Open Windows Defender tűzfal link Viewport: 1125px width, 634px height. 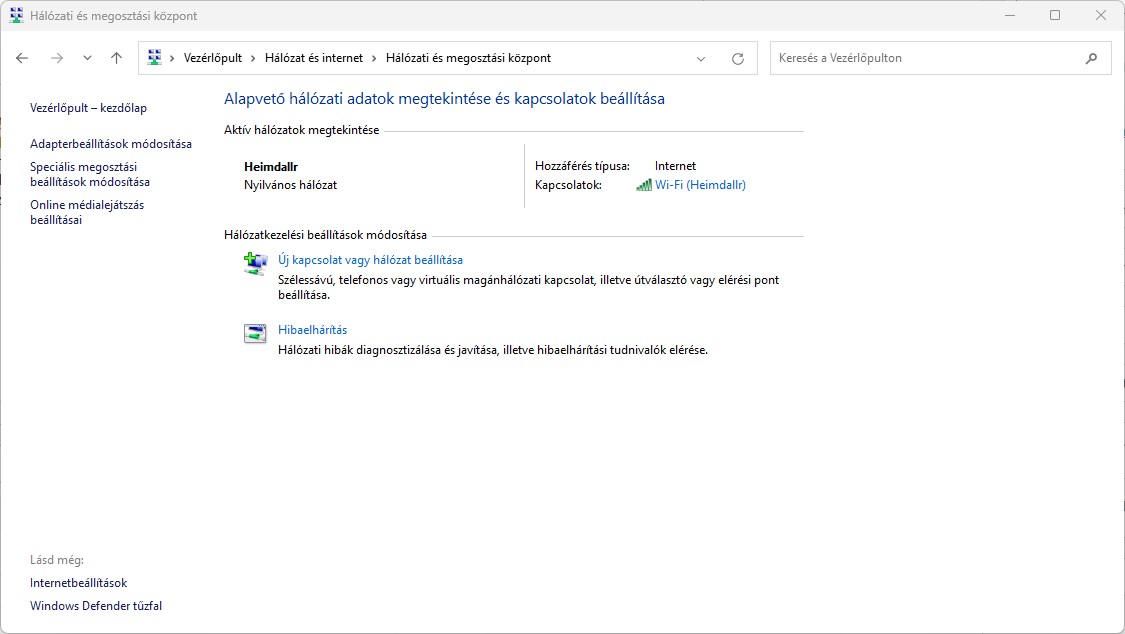[96, 606]
